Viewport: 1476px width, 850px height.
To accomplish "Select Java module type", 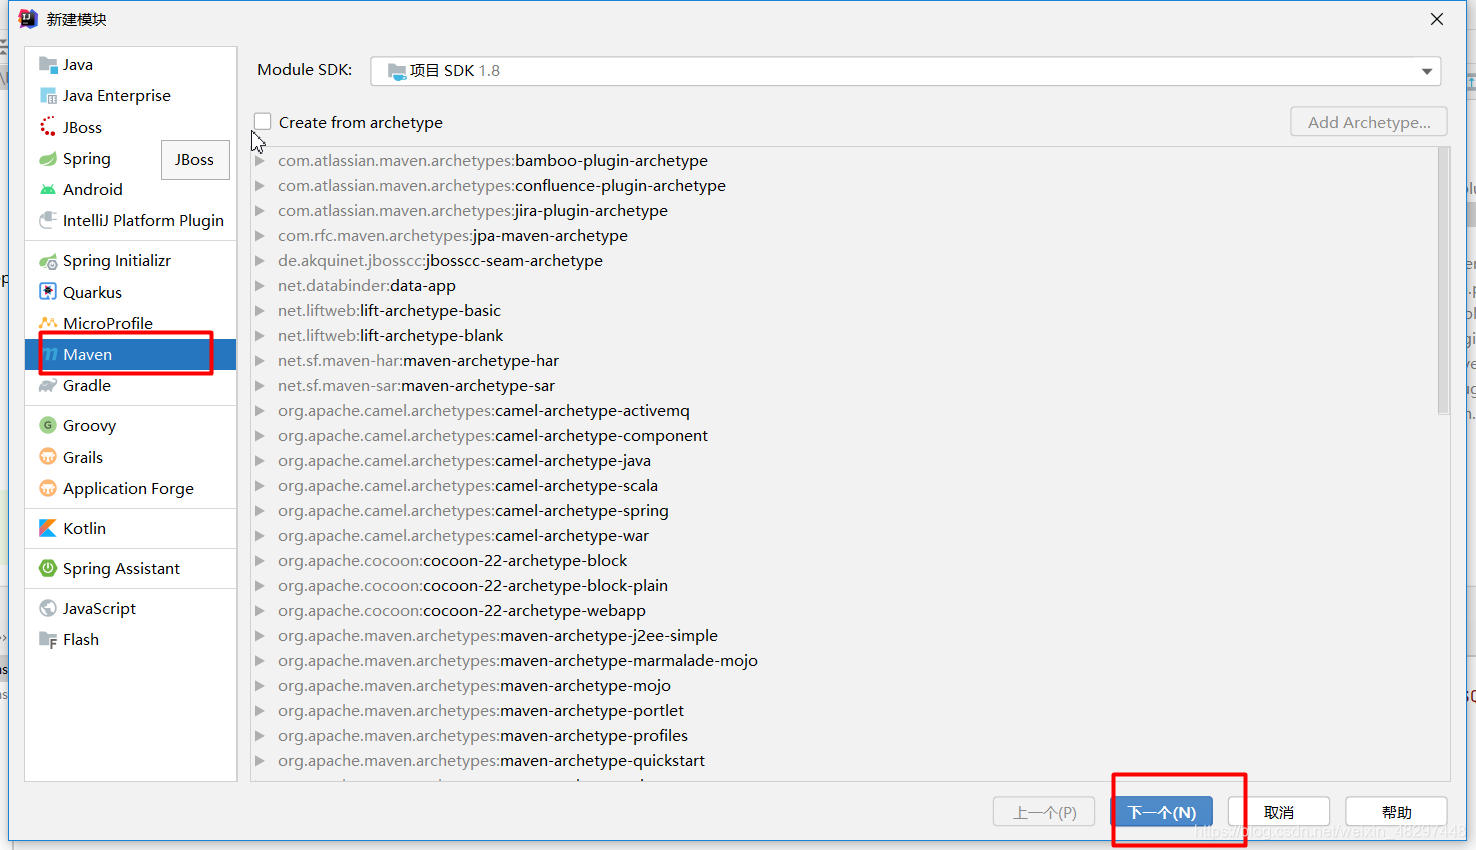I will click(x=130, y=65).
